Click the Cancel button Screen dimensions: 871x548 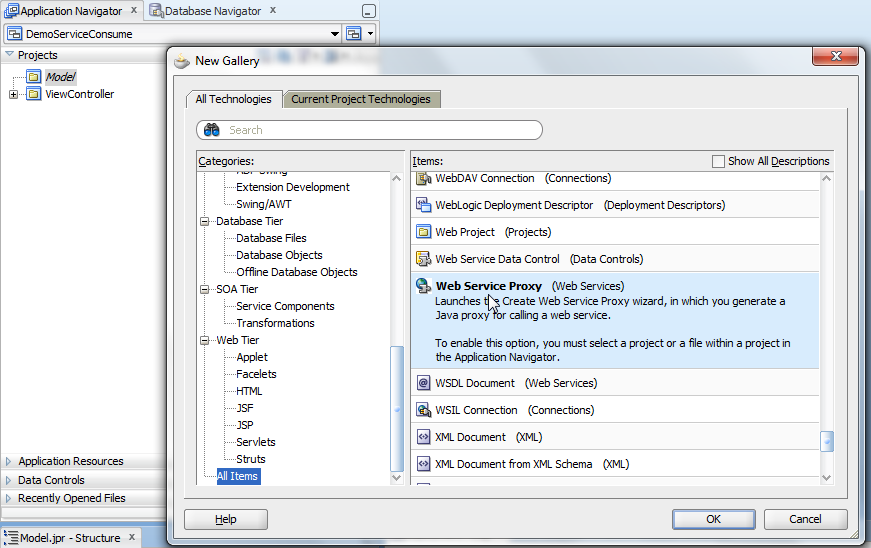point(805,519)
